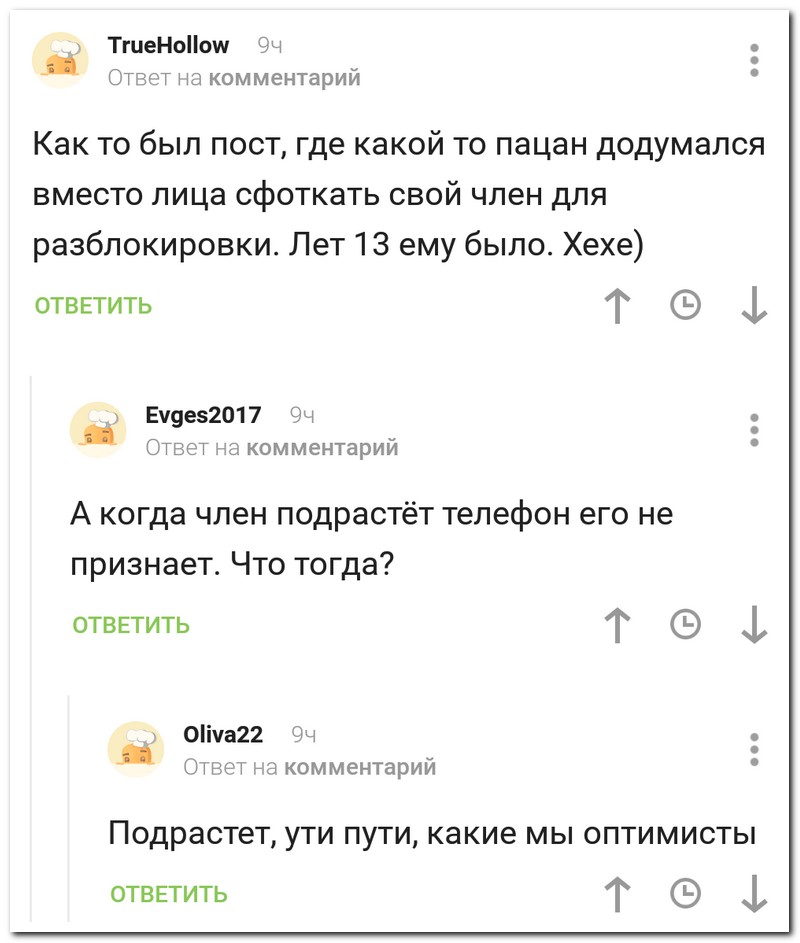The height and width of the screenshot is (943, 800).
Task: Upvote the comment by Evges2017
Action: coord(620,625)
